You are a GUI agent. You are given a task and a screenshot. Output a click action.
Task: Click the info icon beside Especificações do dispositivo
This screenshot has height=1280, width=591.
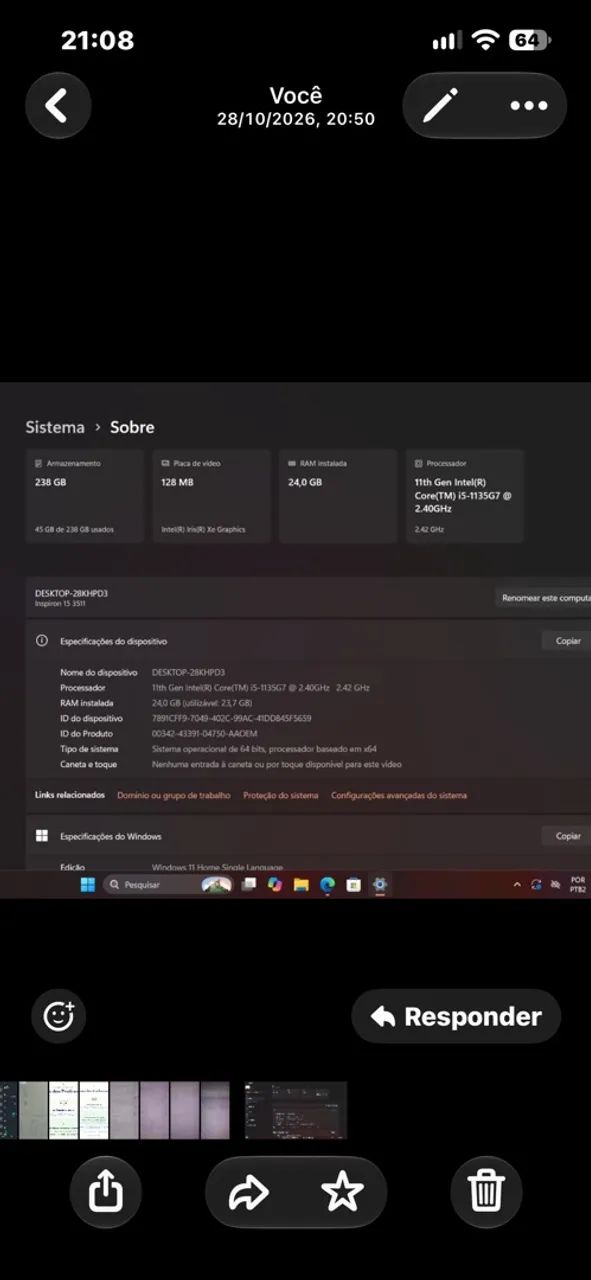(42, 641)
